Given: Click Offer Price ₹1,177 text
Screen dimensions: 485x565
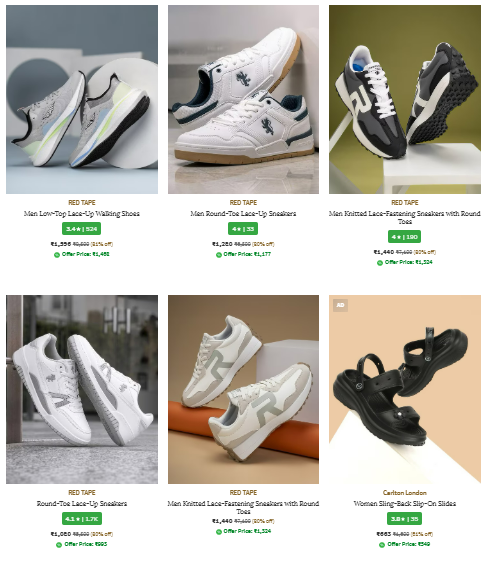Looking at the screenshot, I should pyautogui.click(x=247, y=254).
